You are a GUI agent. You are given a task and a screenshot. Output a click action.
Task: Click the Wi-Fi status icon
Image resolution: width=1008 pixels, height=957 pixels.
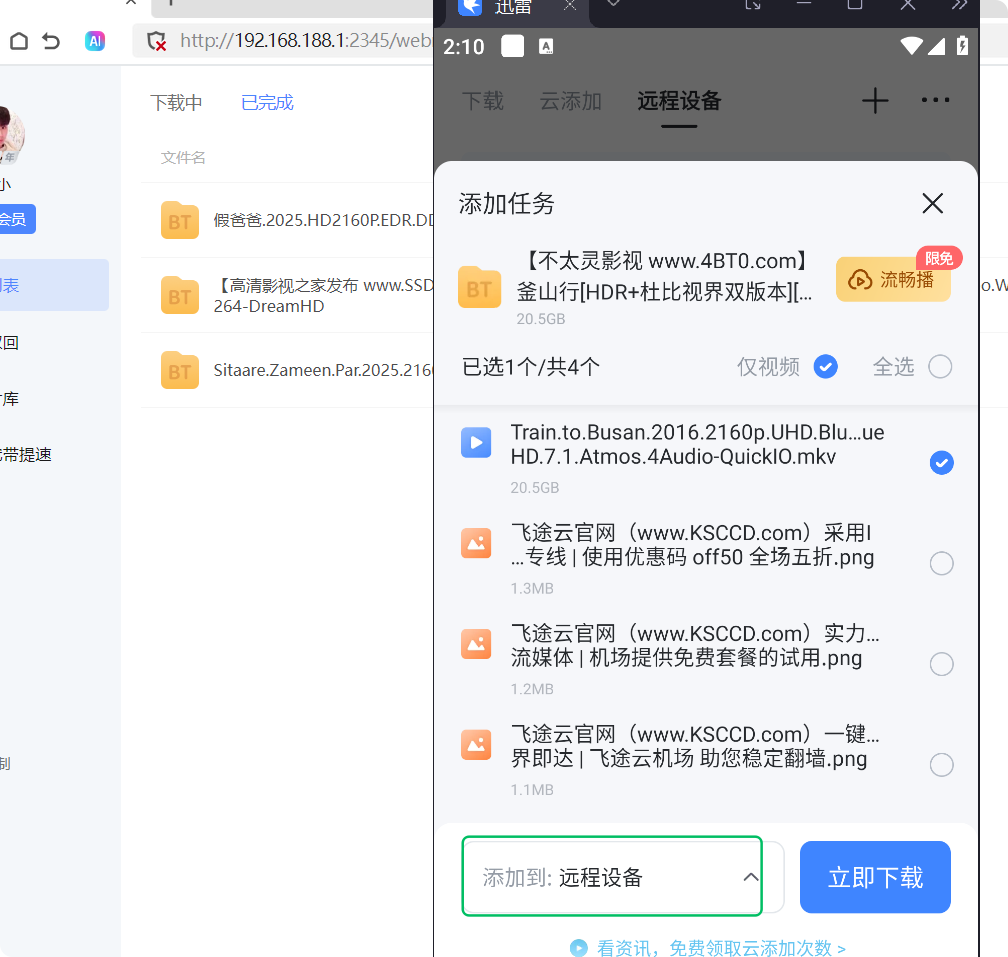[912, 46]
